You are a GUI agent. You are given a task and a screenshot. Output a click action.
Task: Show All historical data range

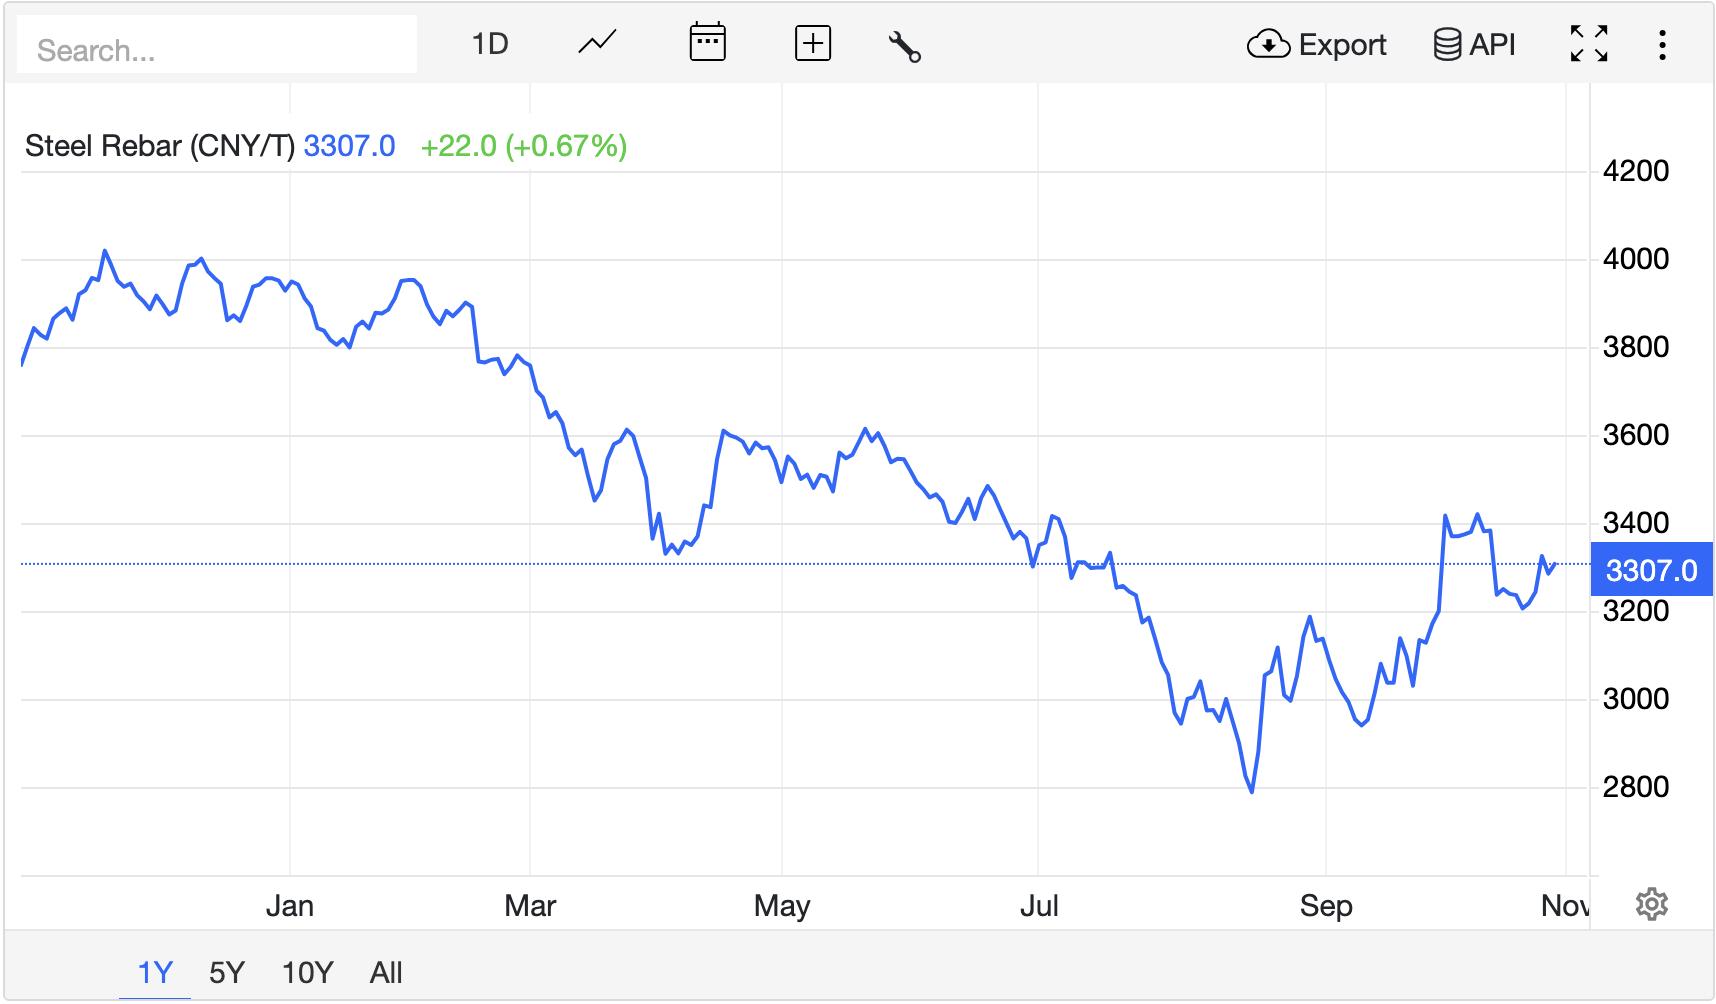386,972
